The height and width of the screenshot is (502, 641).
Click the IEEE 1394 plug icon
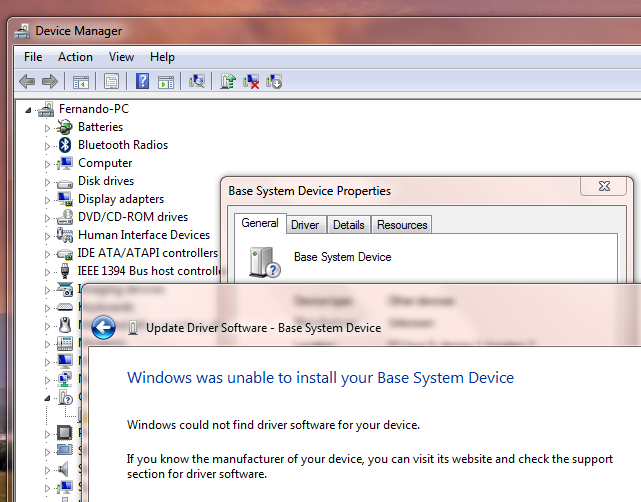pyautogui.click(x=65, y=271)
